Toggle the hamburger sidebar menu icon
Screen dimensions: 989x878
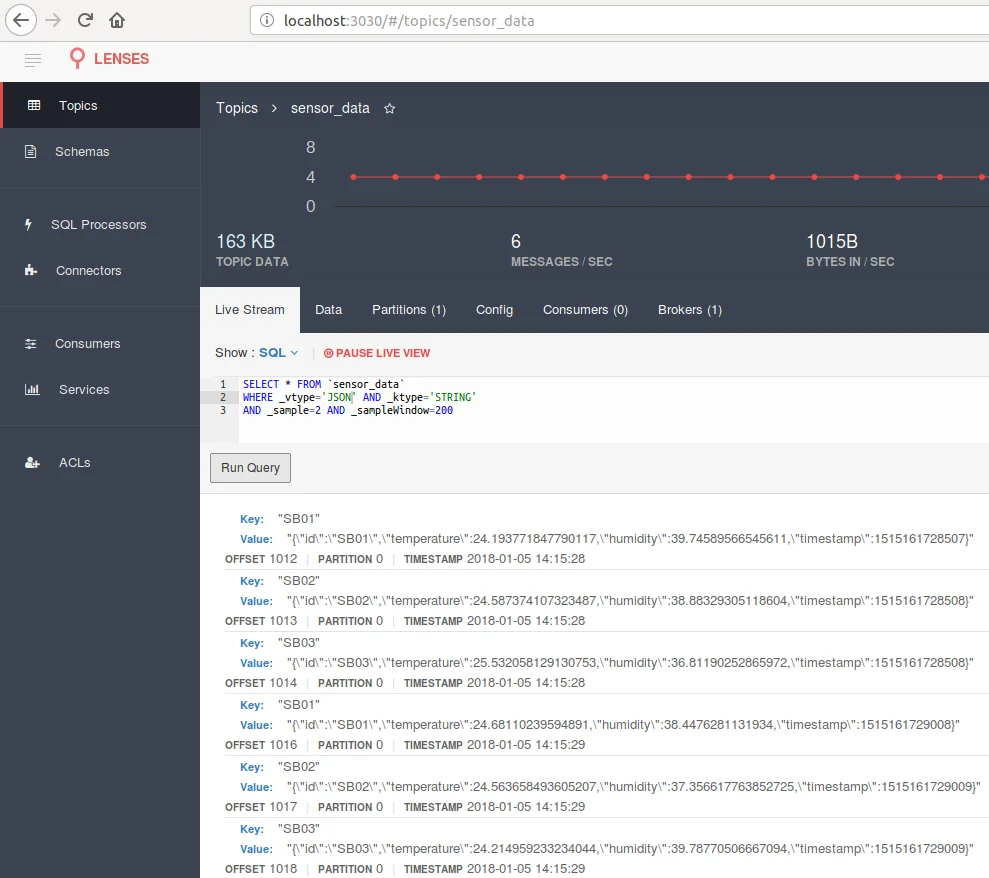point(33,59)
